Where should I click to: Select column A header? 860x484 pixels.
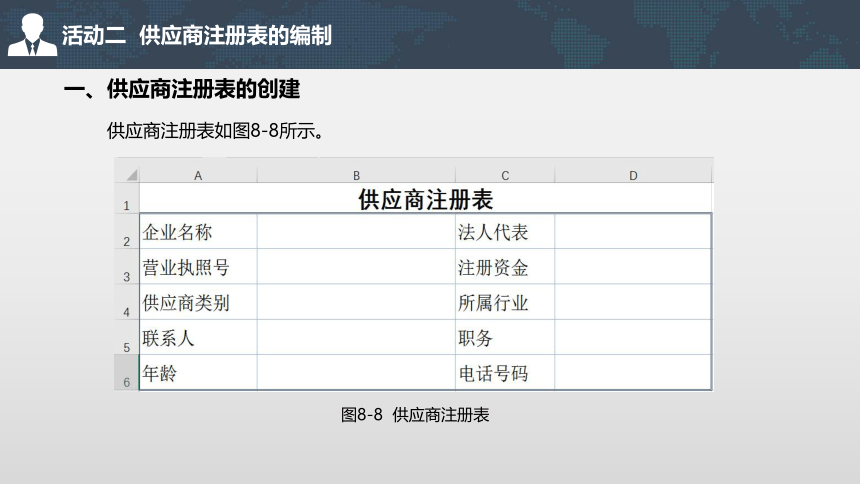(198, 176)
